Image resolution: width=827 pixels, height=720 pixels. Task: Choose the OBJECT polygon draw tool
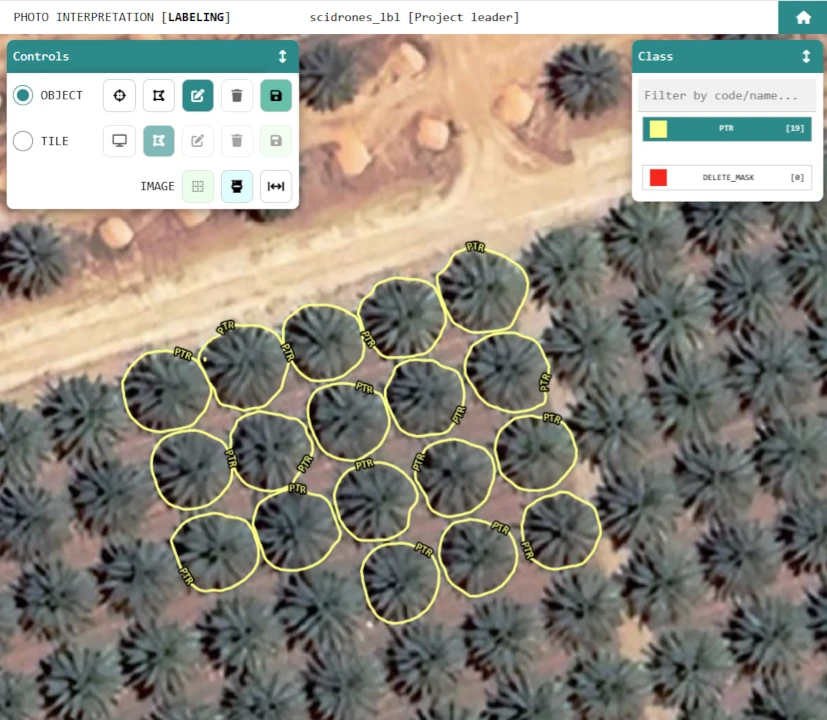click(x=159, y=95)
